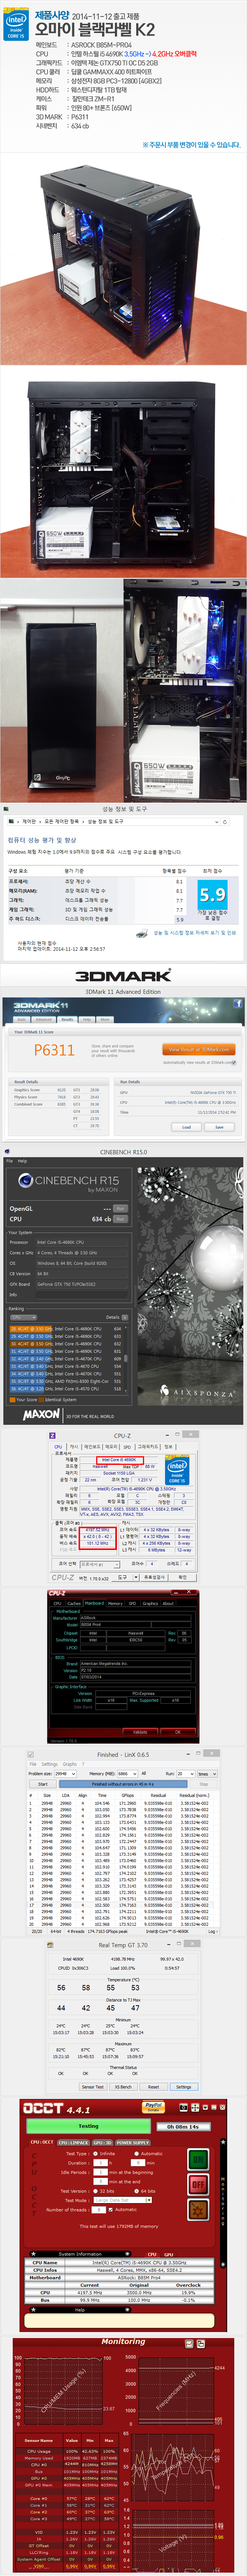This screenshot has height=2576, width=247.
Task: Click the blue 5.9 Windows Experience score badge
Action: tap(213, 895)
